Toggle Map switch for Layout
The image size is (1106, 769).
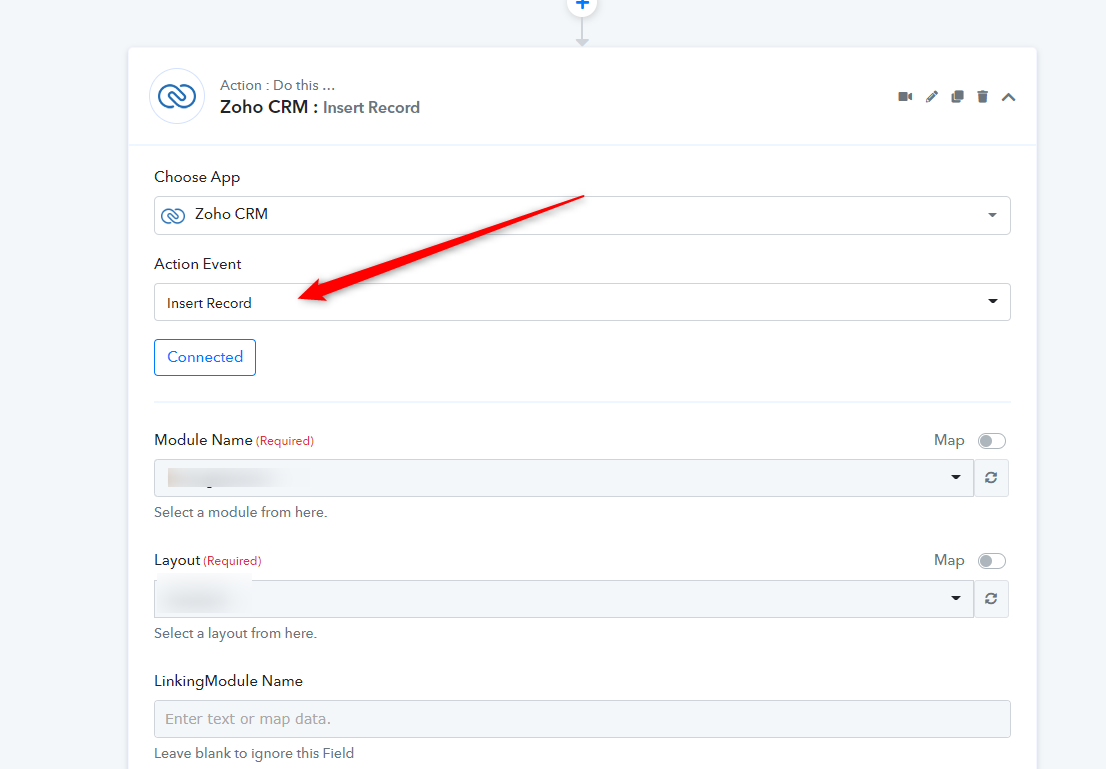pos(991,561)
